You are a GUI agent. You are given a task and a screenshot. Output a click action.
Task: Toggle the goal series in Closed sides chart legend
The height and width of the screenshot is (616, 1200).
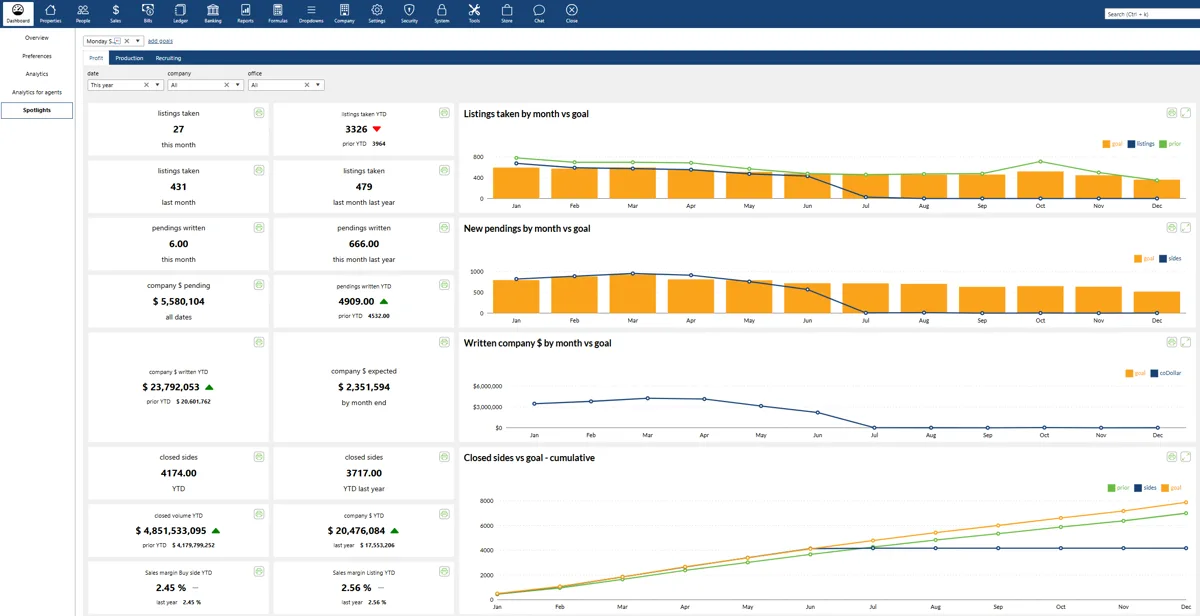1171,488
